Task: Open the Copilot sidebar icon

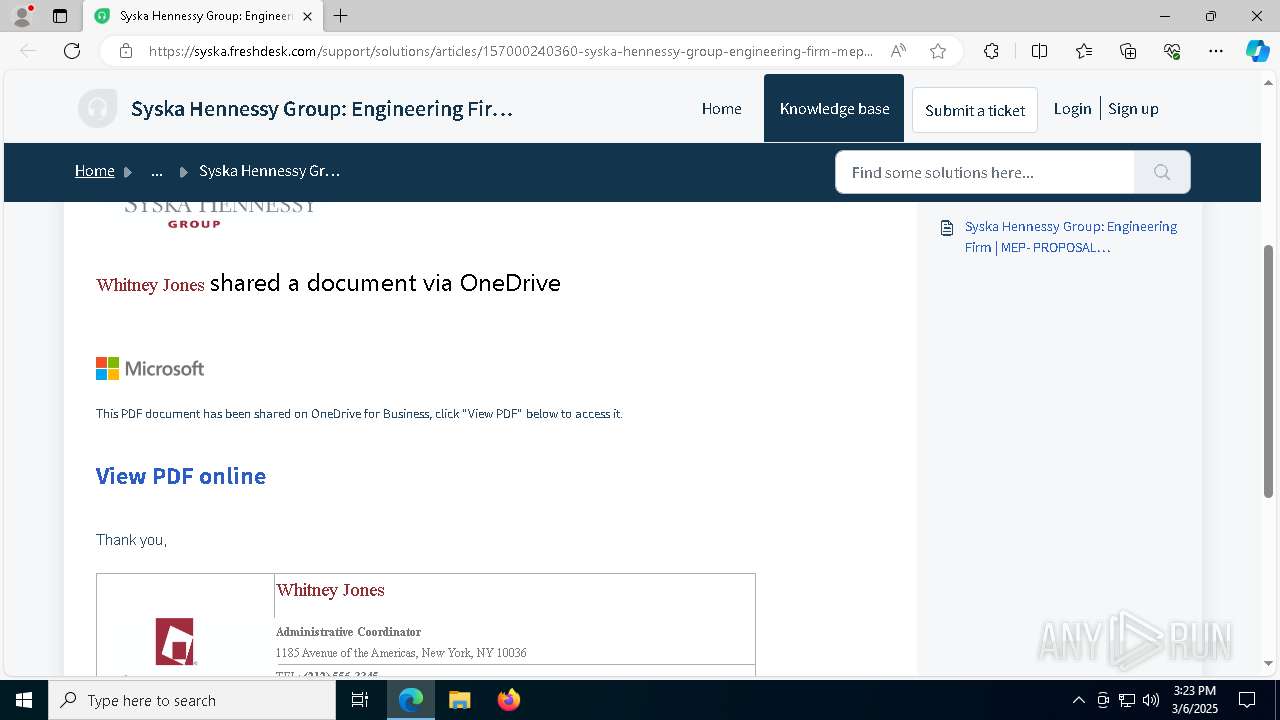Action: pos(1257,51)
